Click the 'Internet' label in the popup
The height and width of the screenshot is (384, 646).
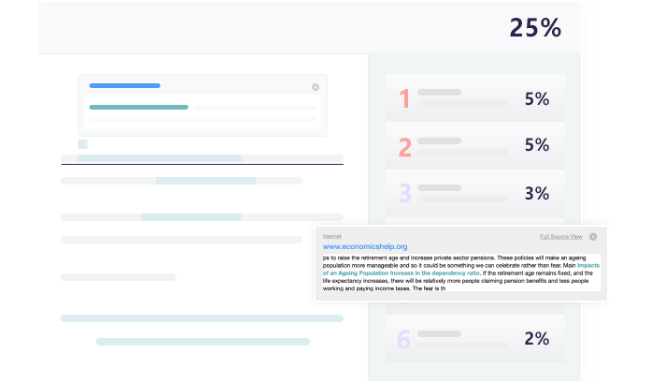(332, 236)
